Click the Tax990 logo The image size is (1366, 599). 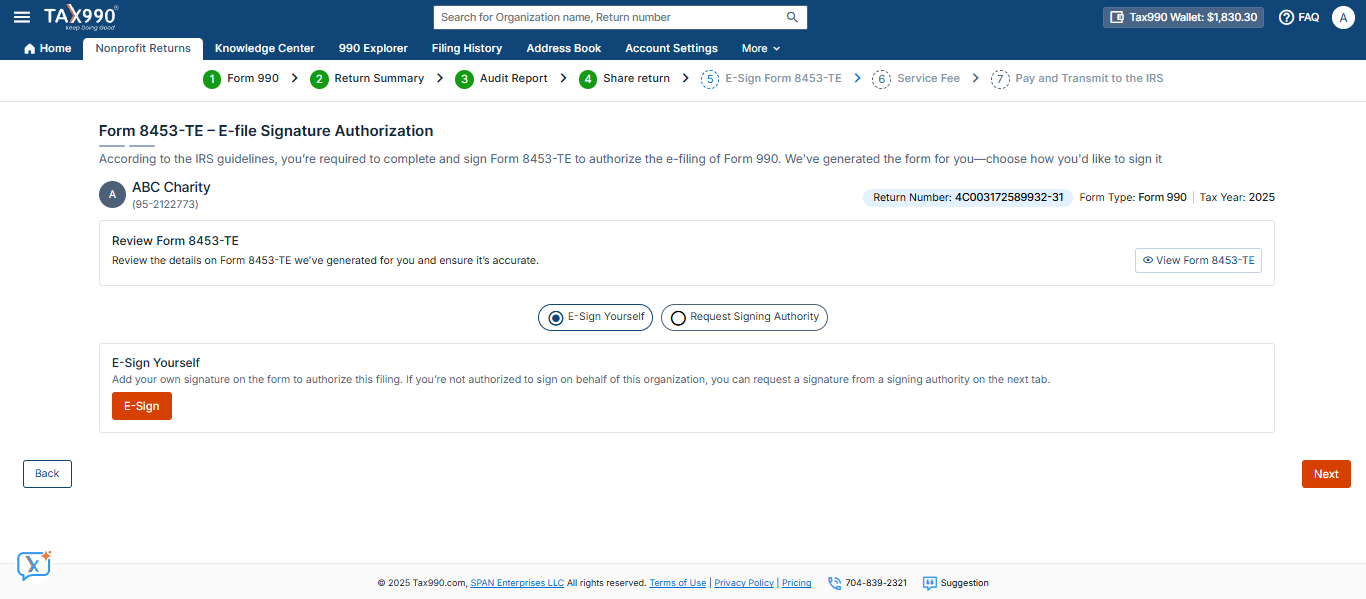click(81, 17)
